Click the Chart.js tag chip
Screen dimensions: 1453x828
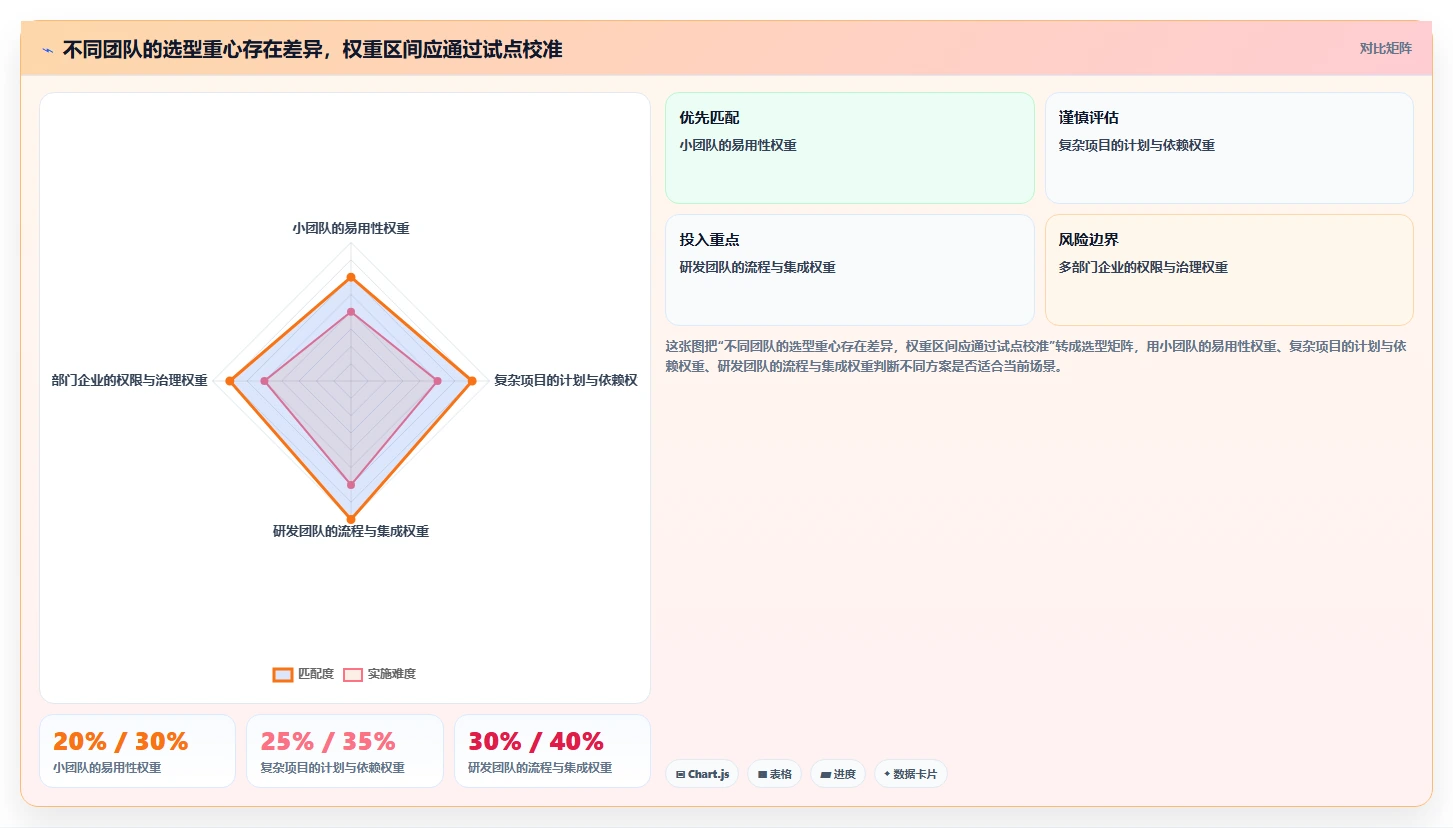tap(702, 774)
